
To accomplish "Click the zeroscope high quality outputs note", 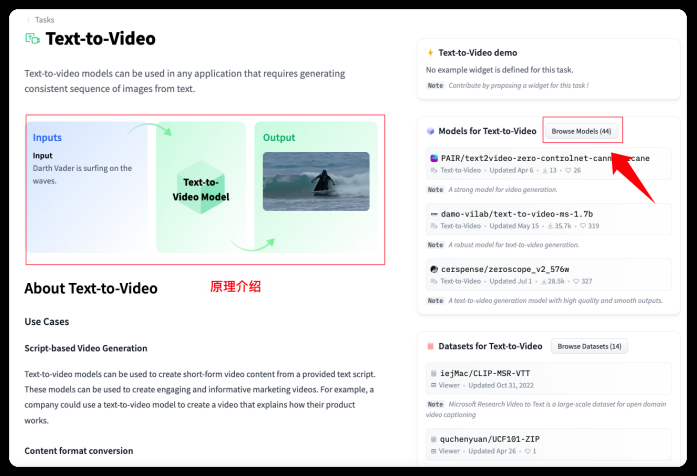I will (555, 301).
